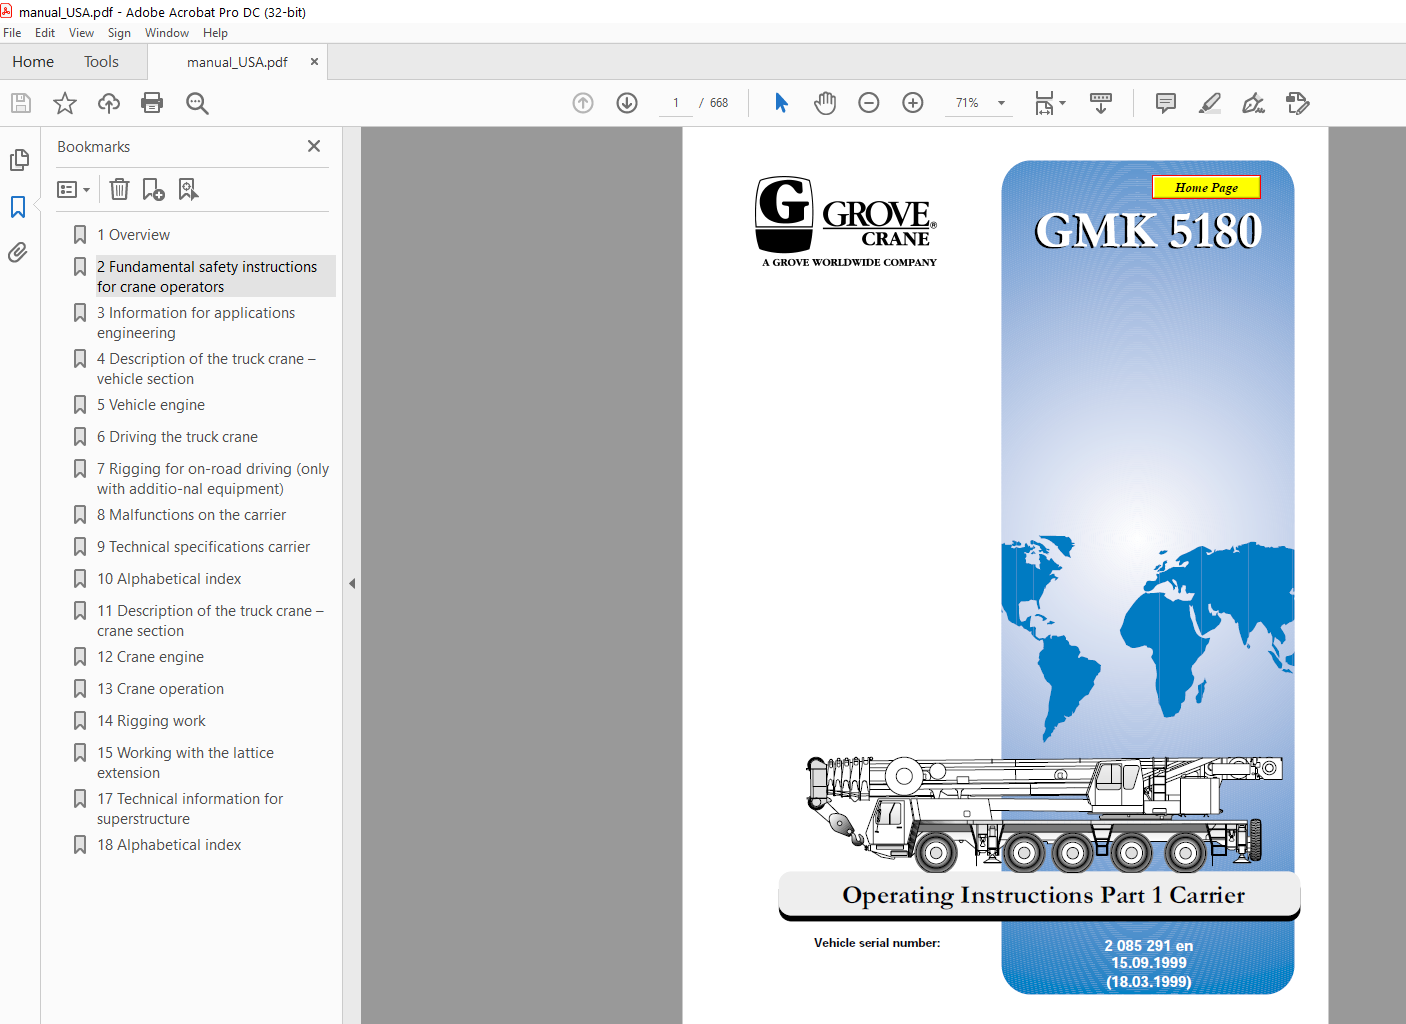The height and width of the screenshot is (1024, 1406).
Task: Open bookmark 6 Driving the truck crane
Action: click(x=177, y=437)
